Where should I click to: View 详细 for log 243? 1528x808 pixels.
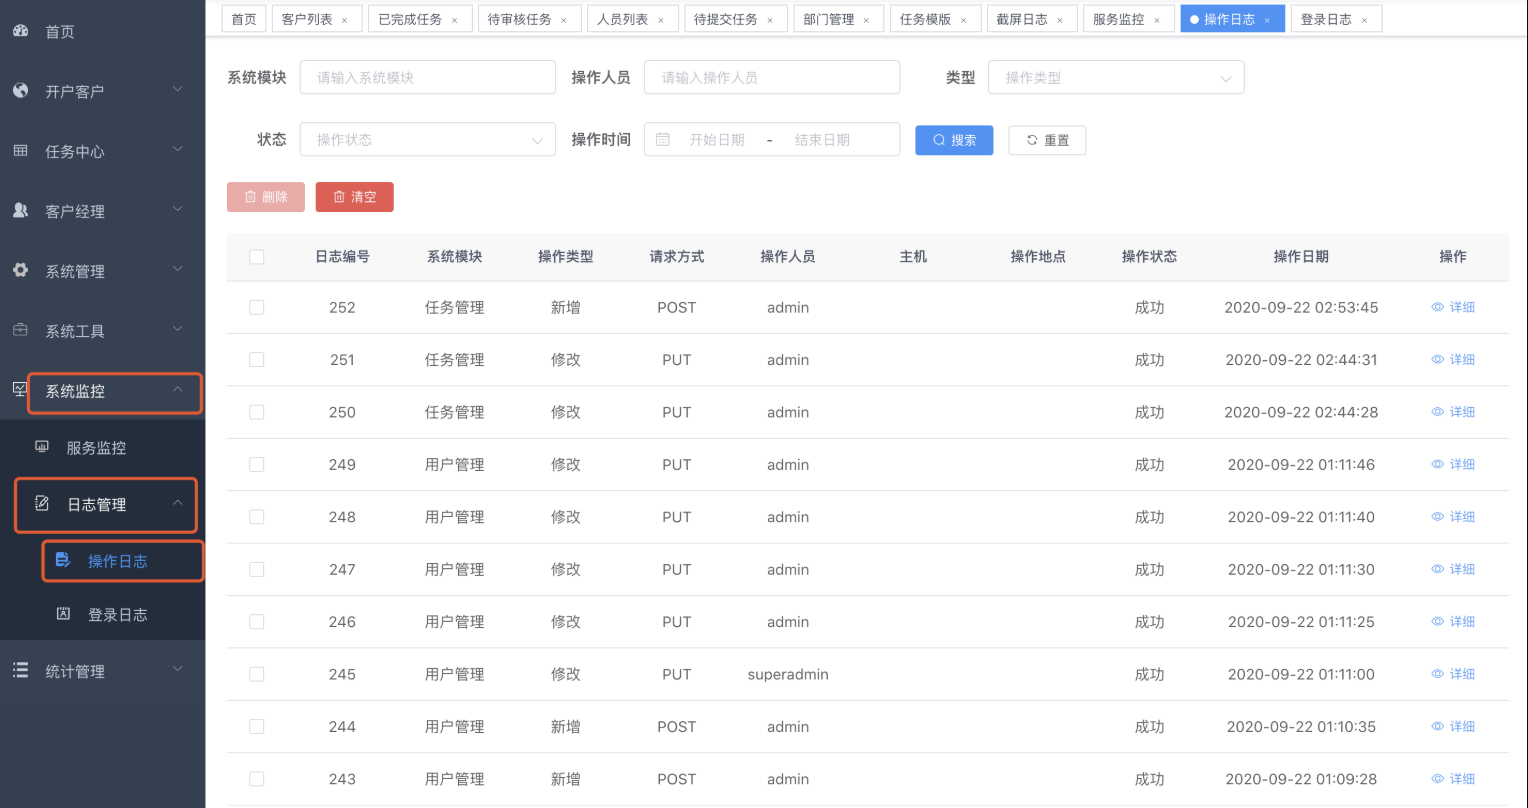tap(1453, 779)
